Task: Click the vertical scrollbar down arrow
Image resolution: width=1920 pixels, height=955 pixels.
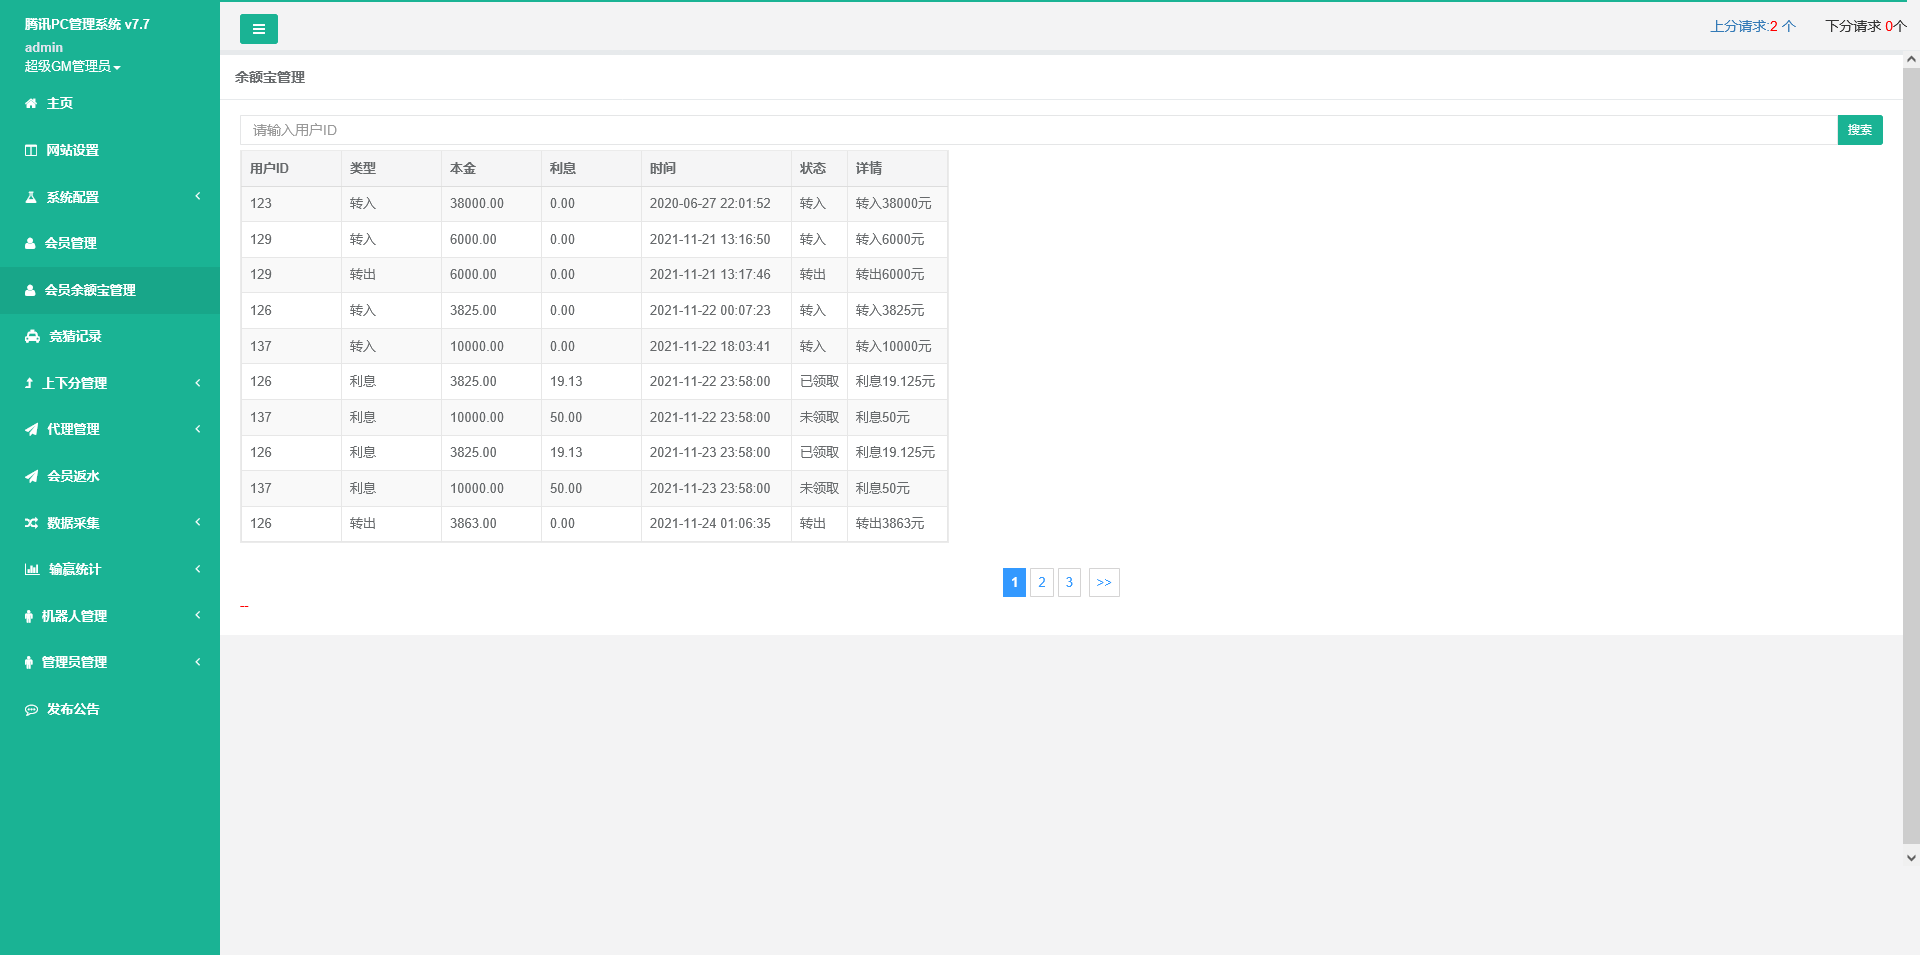Action: click(1911, 857)
